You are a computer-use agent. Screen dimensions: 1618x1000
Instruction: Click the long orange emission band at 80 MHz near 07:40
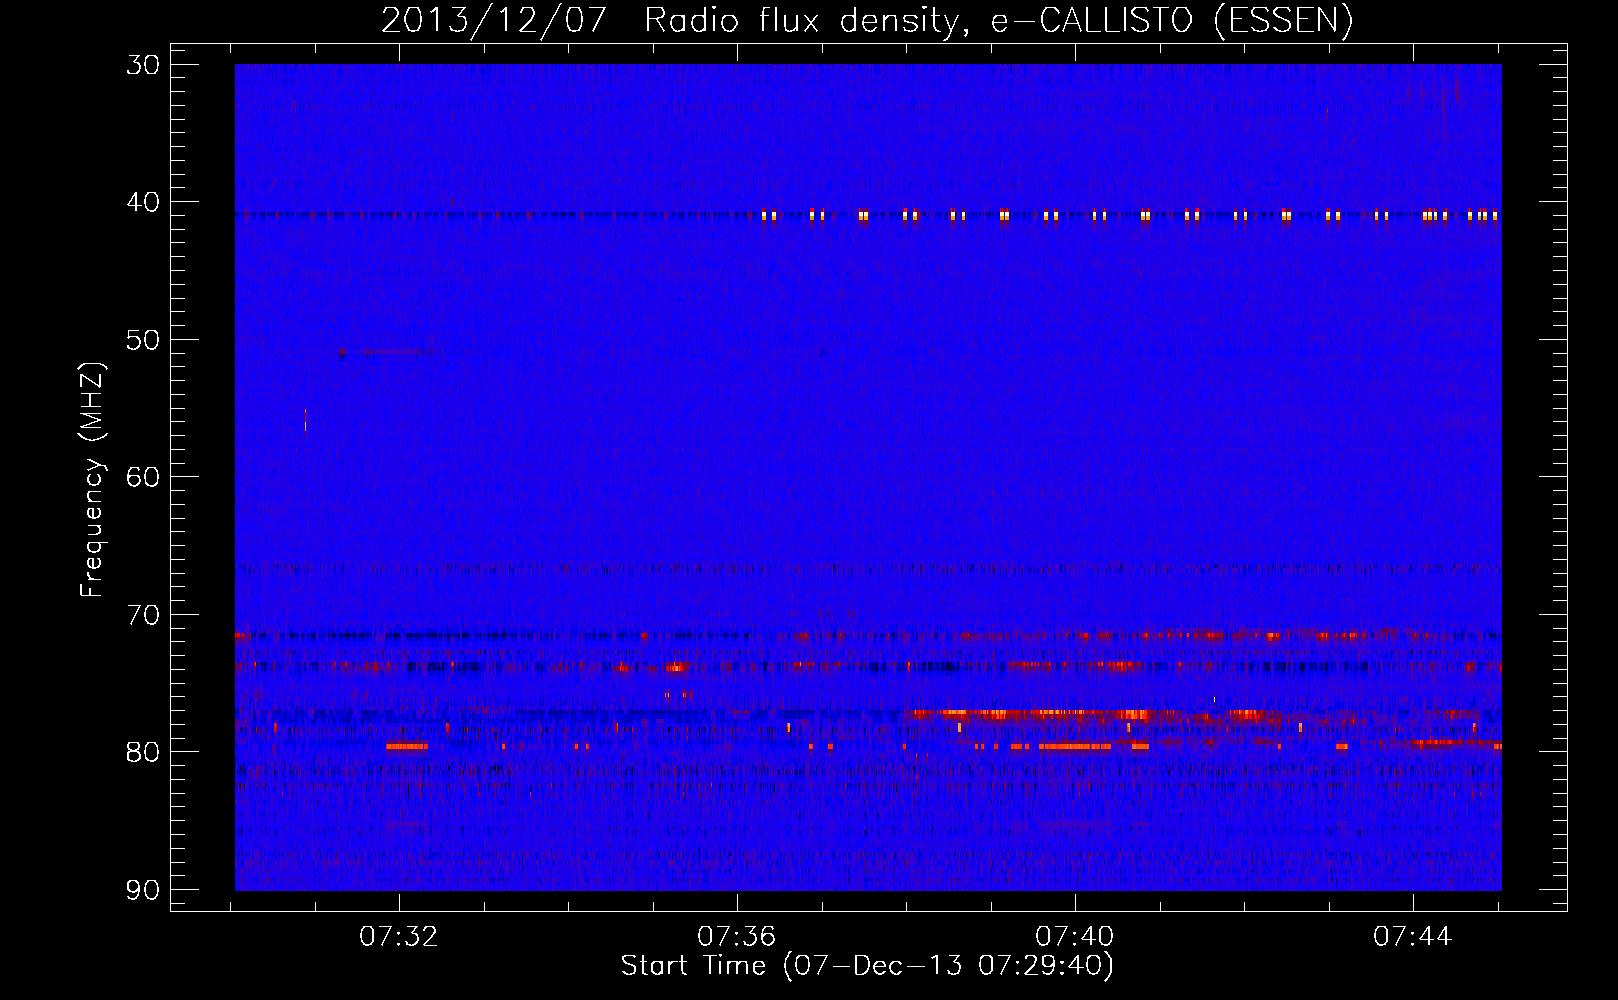pyautogui.click(x=1076, y=746)
